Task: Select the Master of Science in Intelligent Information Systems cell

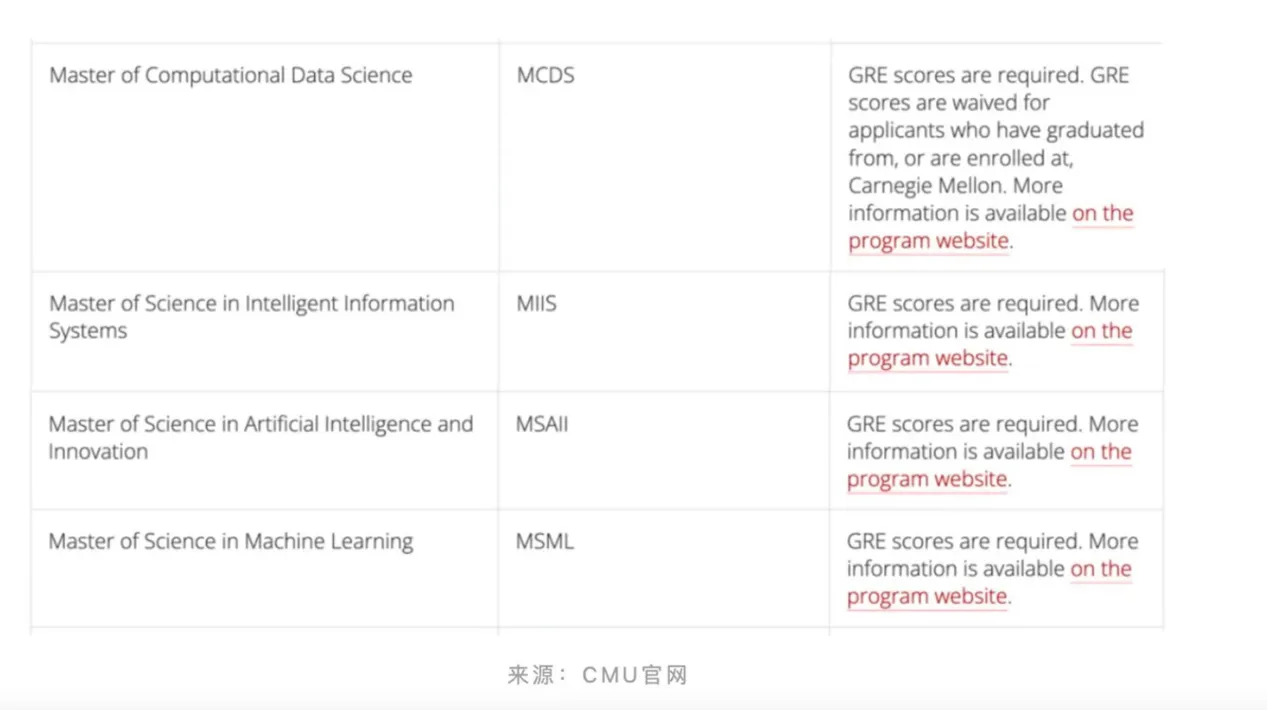Action: [251, 316]
